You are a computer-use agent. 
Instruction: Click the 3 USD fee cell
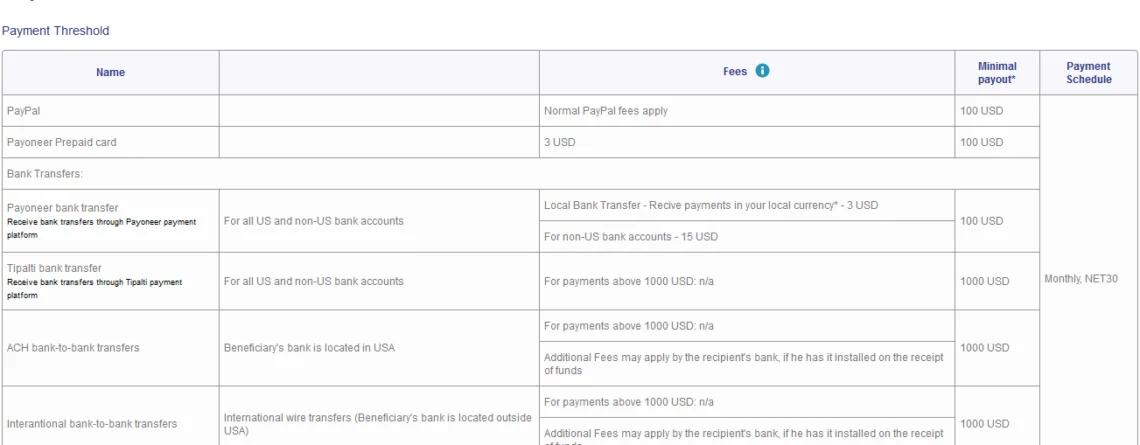tap(747, 143)
